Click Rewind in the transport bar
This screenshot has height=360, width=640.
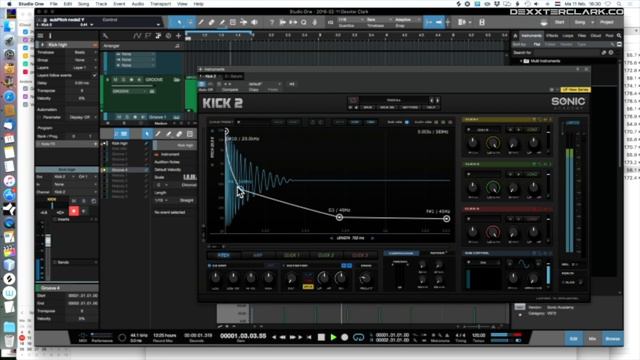[282, 337]
